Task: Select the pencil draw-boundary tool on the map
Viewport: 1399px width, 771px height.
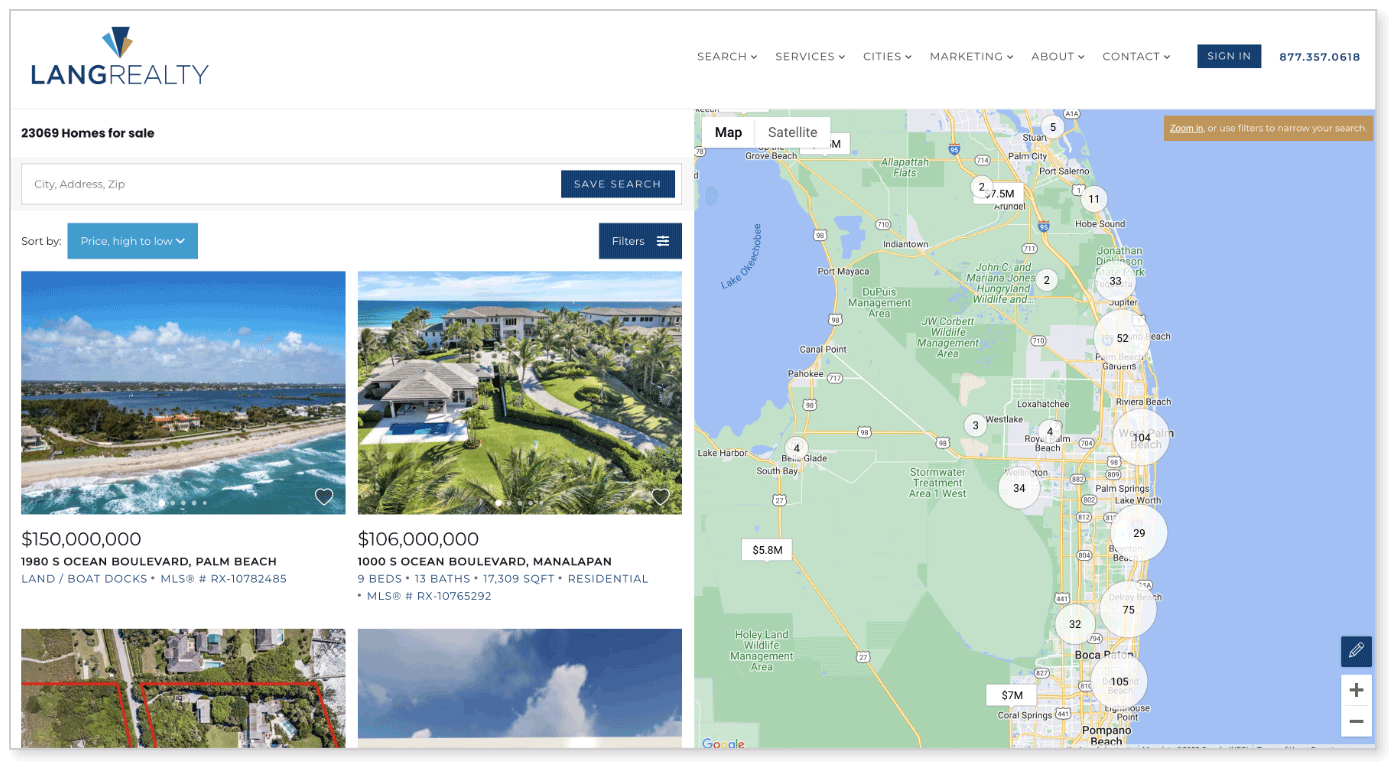Action: 1356,651
